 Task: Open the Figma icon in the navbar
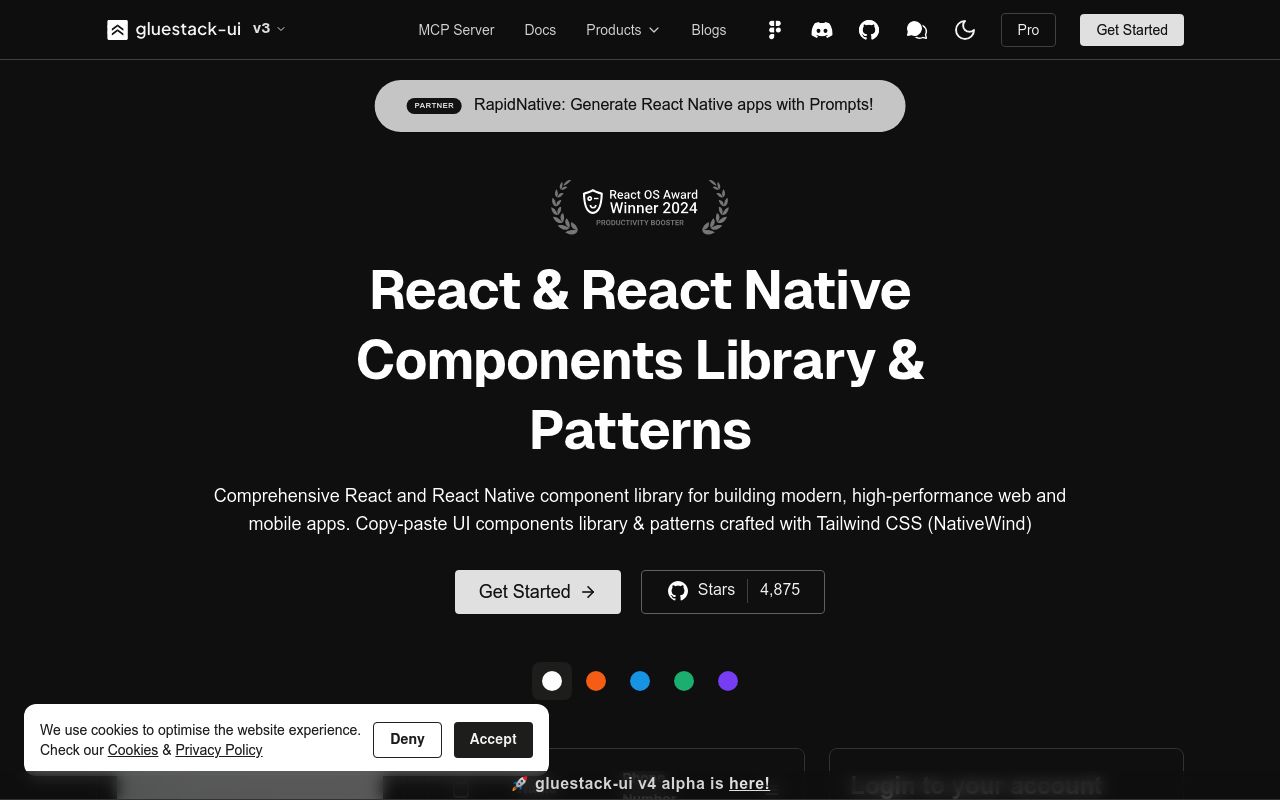coord(774,30)
